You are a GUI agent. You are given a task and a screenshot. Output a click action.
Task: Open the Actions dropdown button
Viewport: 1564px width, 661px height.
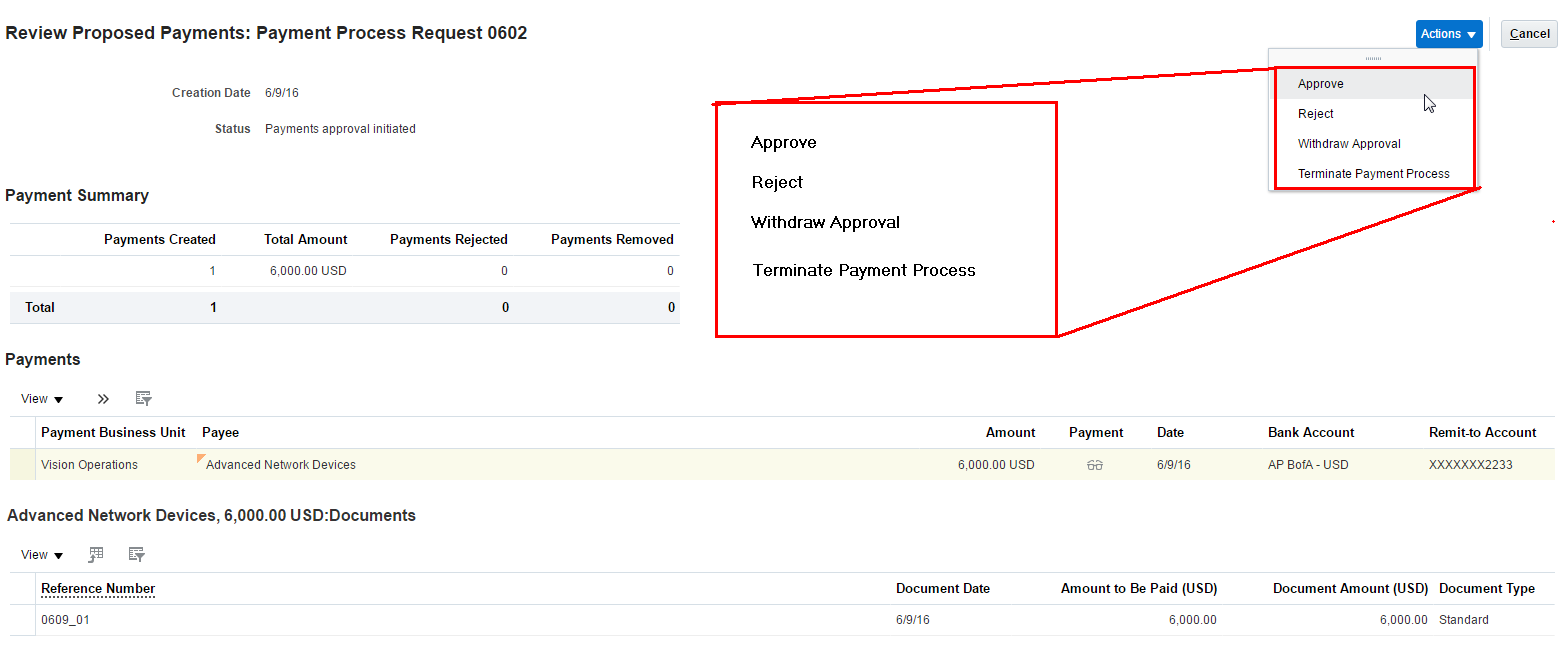tap(1449, 34)
